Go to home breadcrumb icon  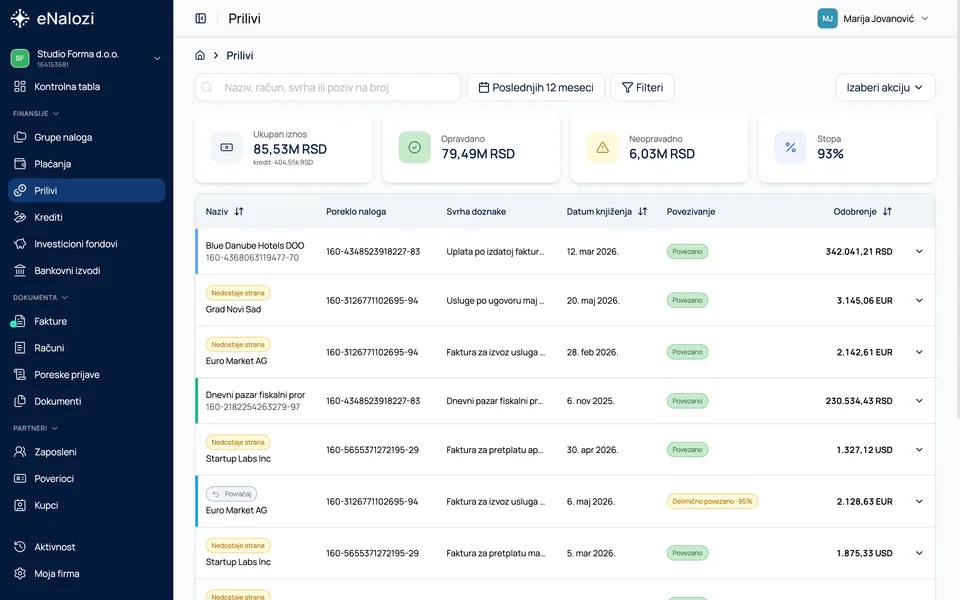tap(200, 55)
